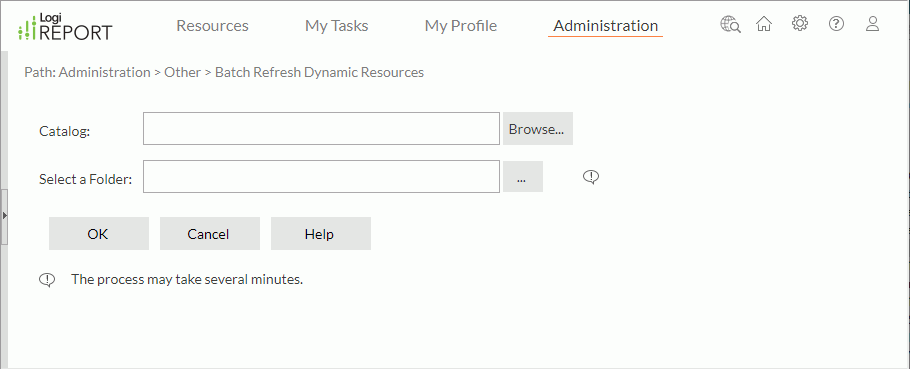The width and height of the screenshot is (910, 369).
Task: Click the Browse... button for Catalog
Action: (538, 129)
